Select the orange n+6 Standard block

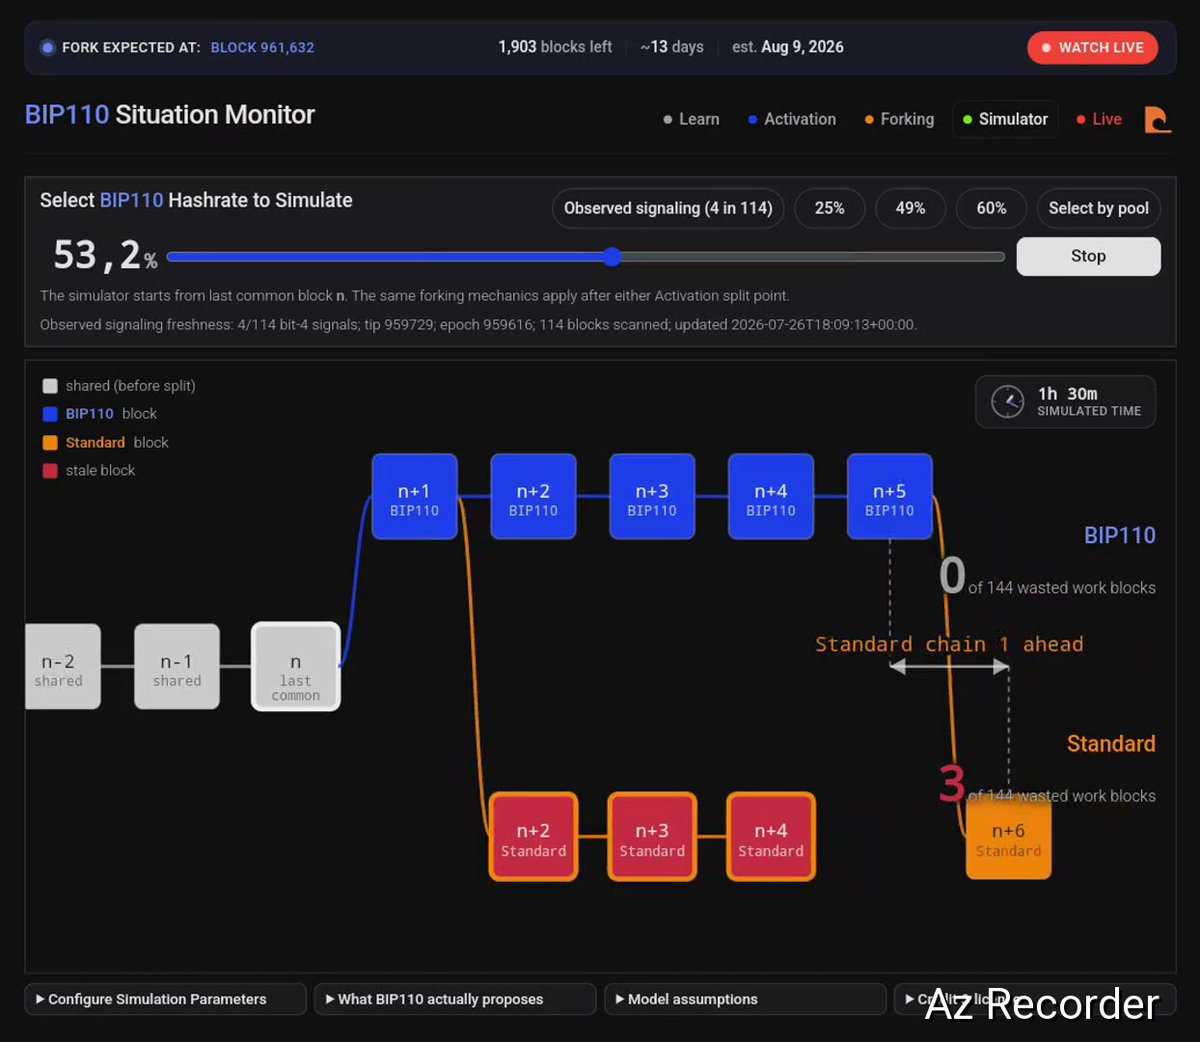[x=1008, y=838]
